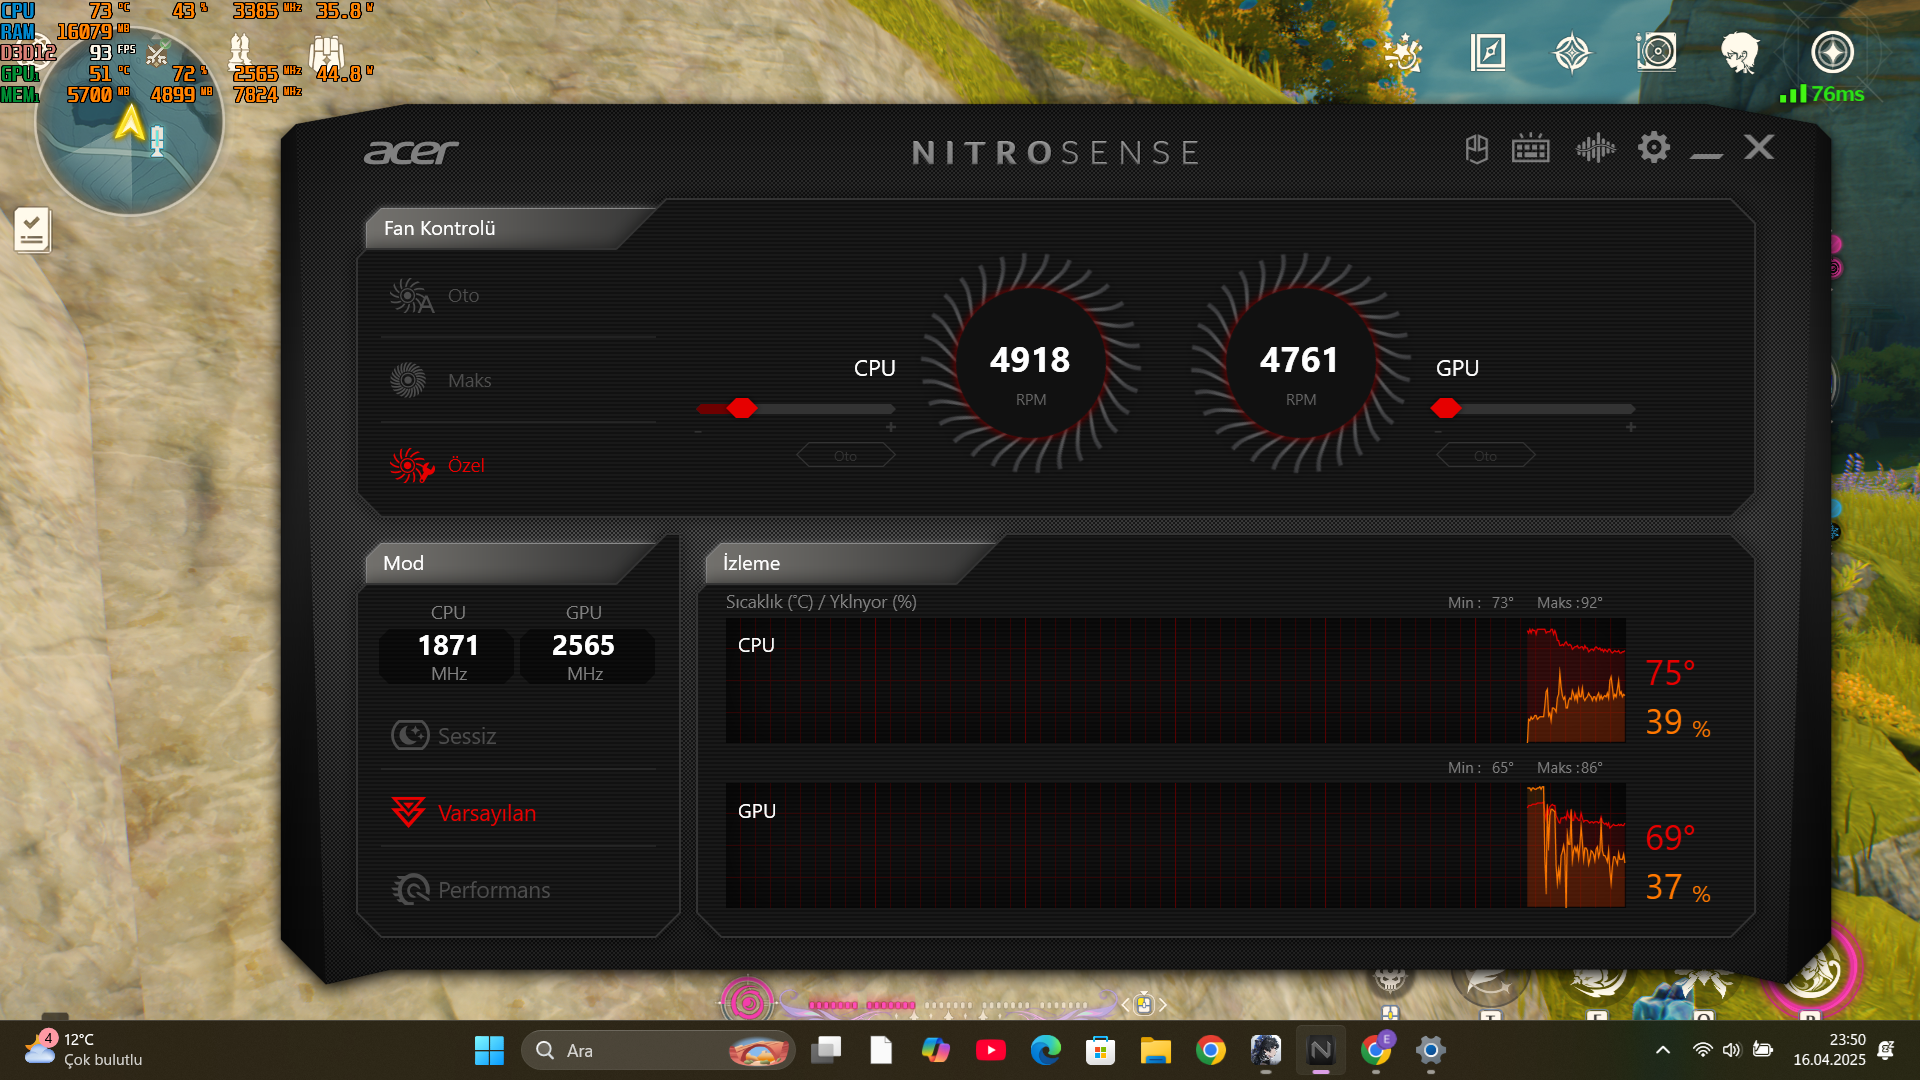Open volume speaker tray icon
Screen dimensions: 1920x1080
(x=1731, y=1050)
